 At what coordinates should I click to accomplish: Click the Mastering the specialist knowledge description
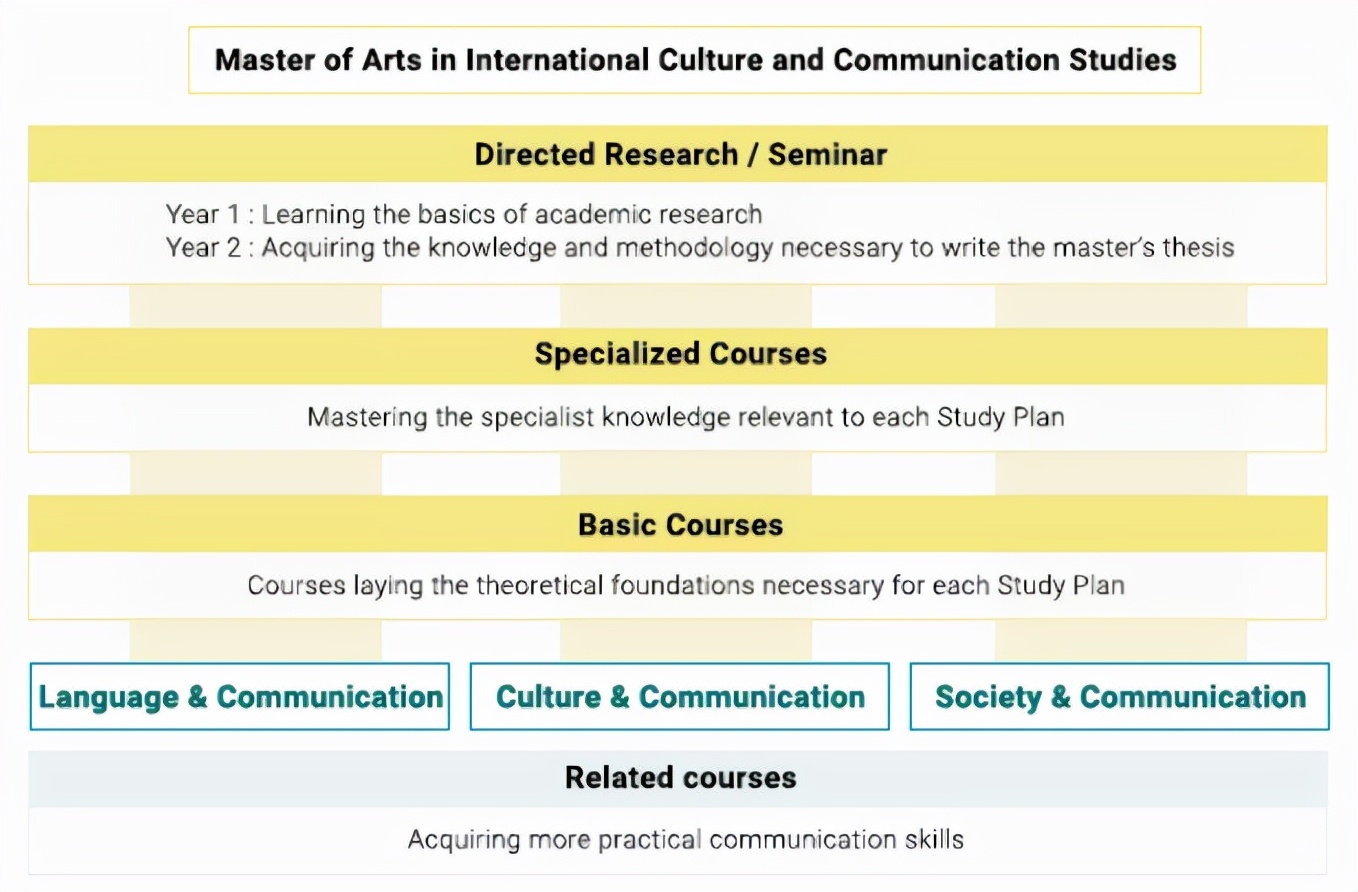(685, 417)
